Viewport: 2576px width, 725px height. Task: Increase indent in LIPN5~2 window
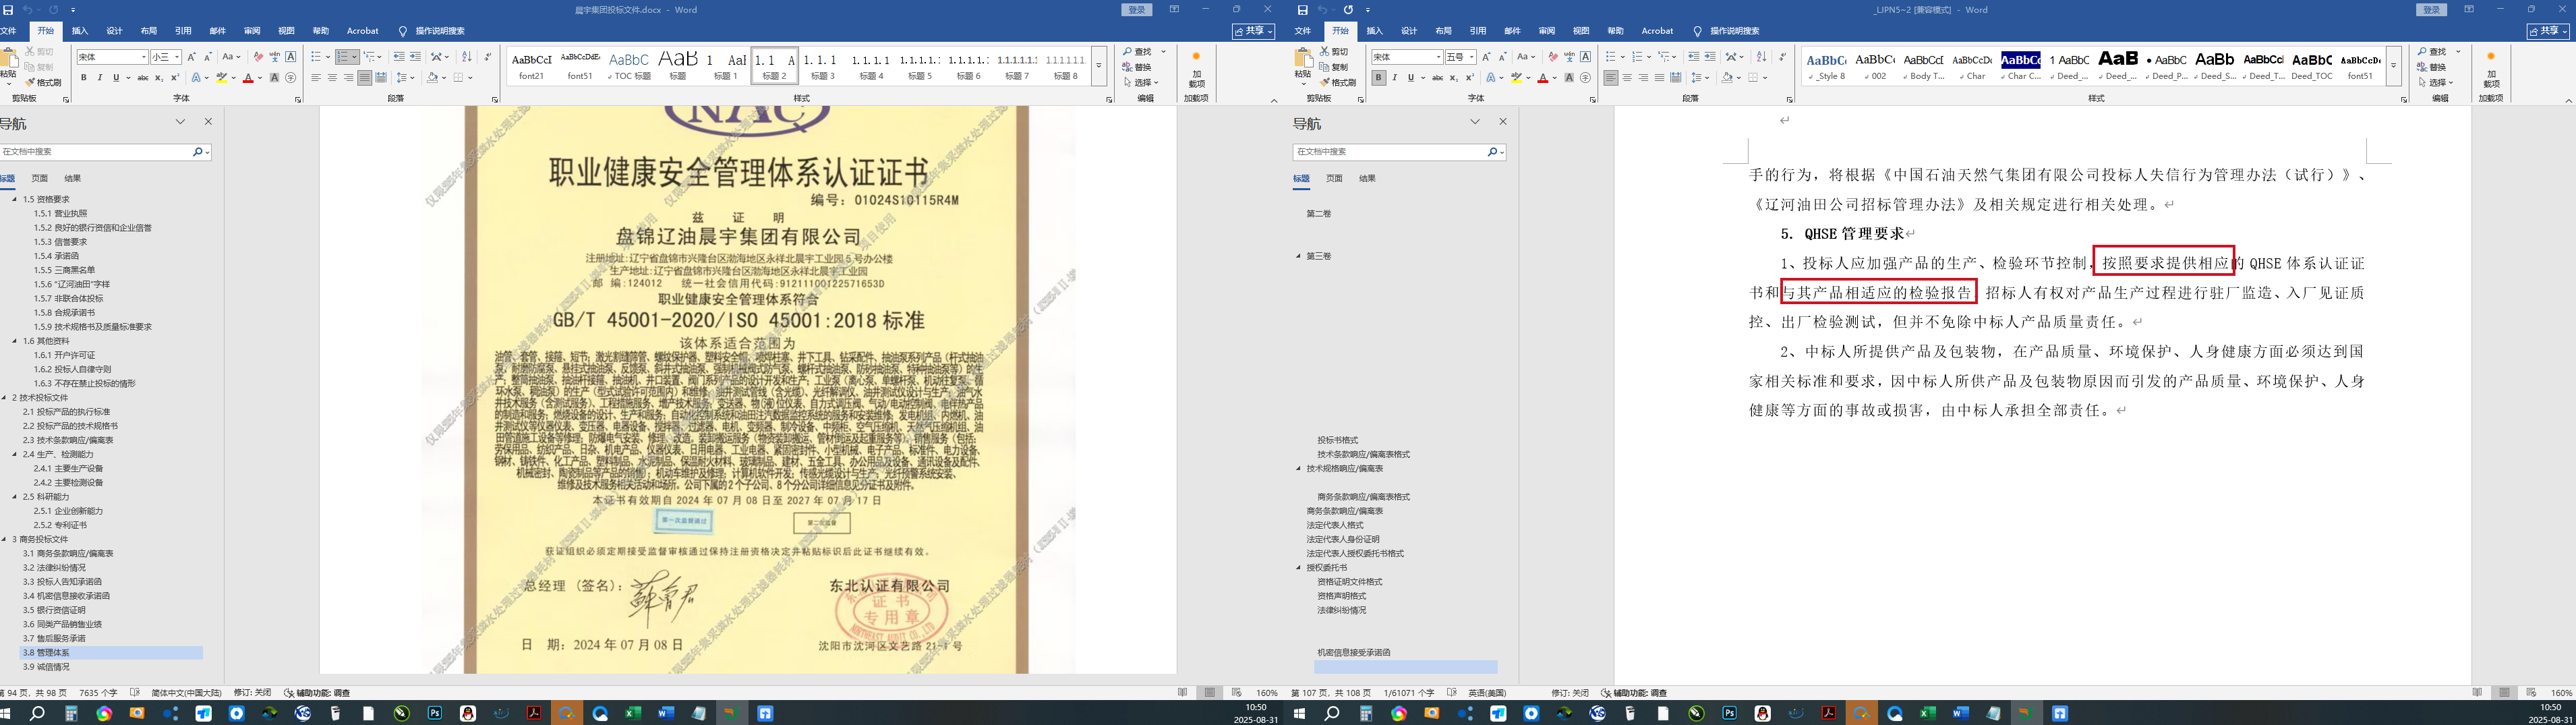pos(1710,57)
